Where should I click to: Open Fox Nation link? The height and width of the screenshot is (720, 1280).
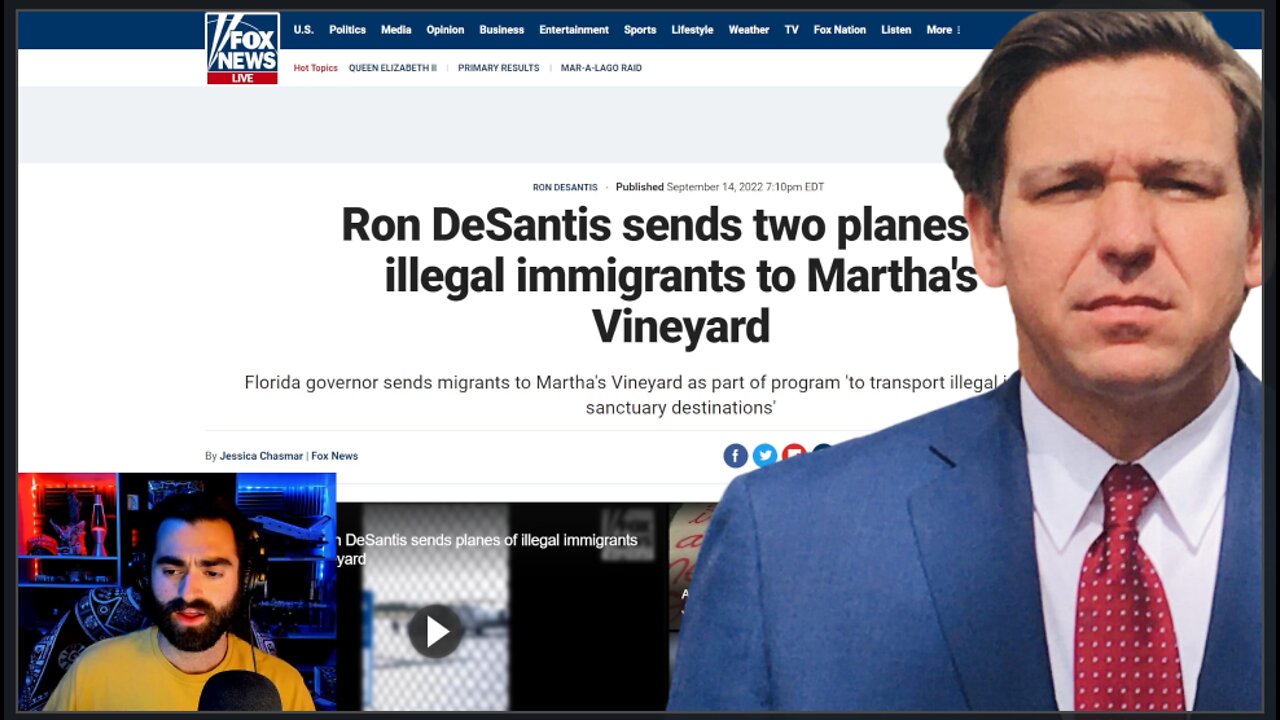[x=840, y=30]
